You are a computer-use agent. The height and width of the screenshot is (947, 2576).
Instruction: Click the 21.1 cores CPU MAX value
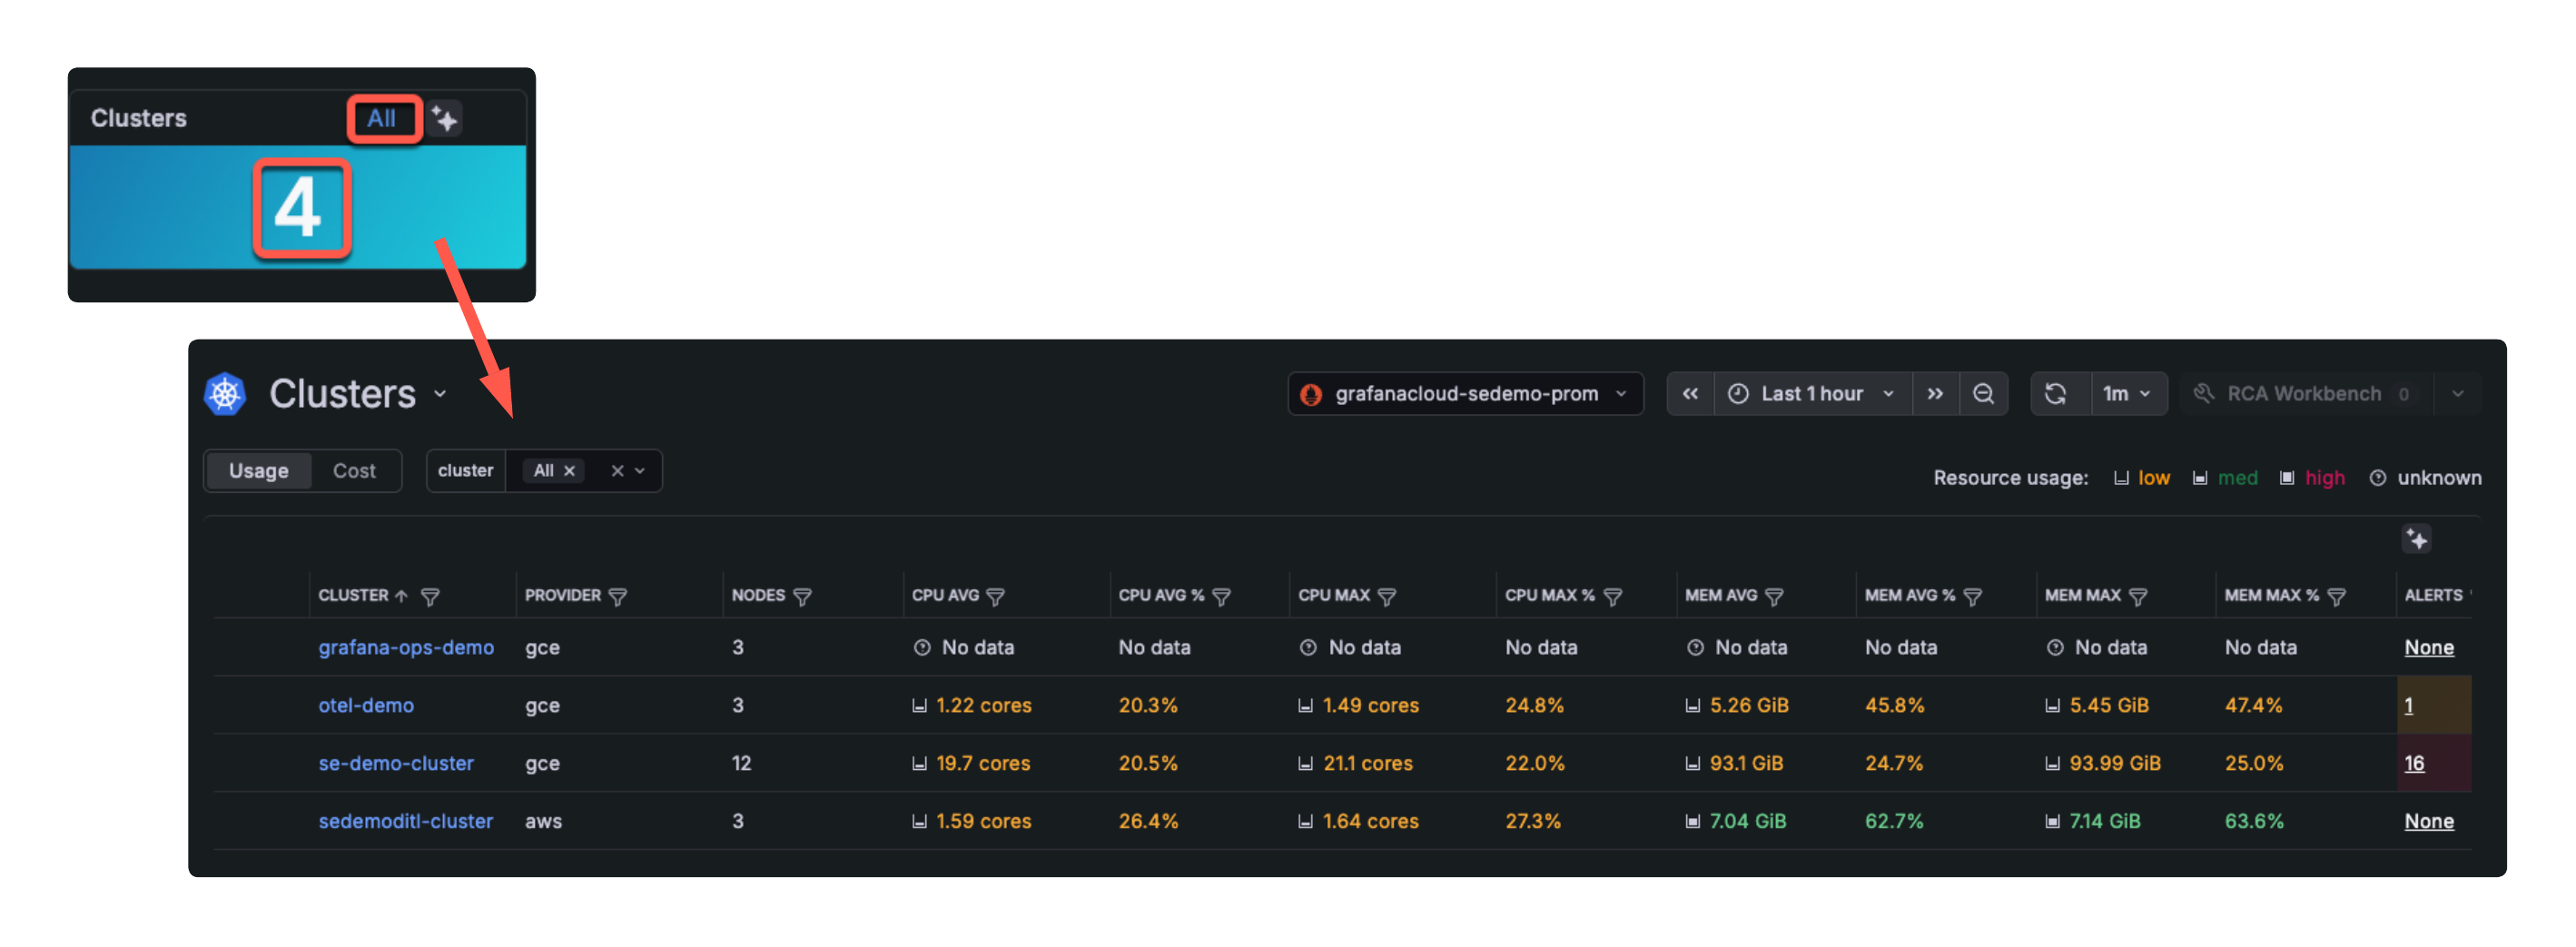tap(1367, 763)
